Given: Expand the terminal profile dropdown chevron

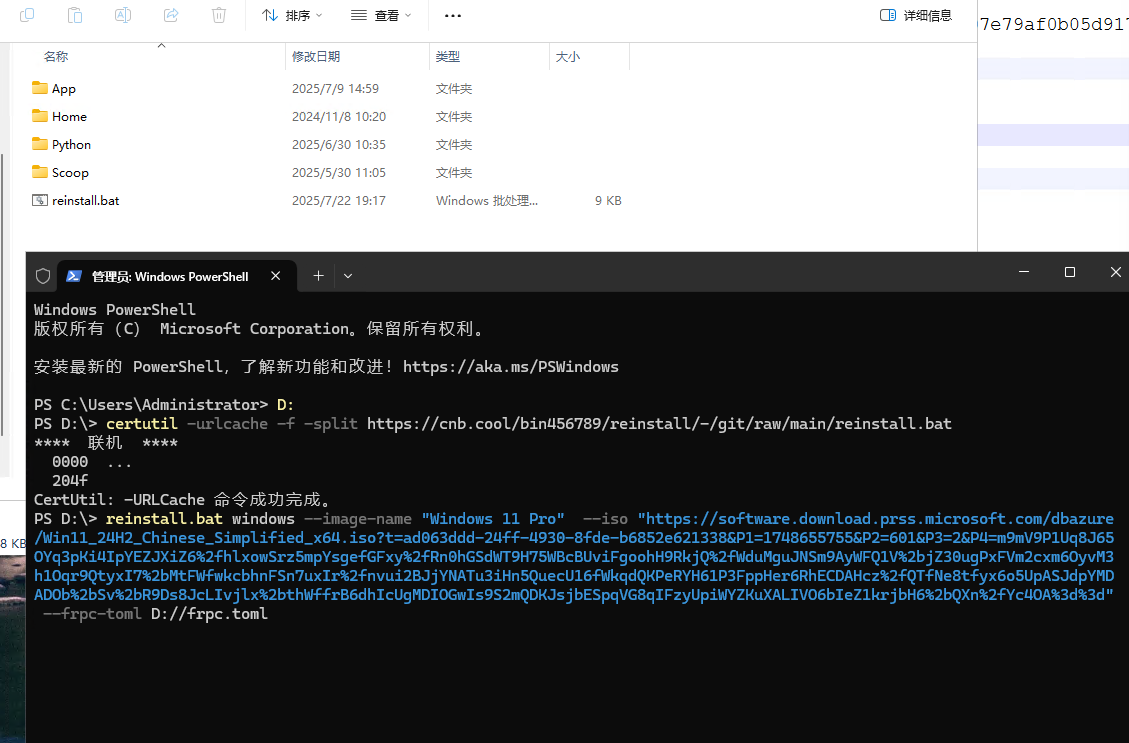Looking at the screenshot, I should point(348,276).
